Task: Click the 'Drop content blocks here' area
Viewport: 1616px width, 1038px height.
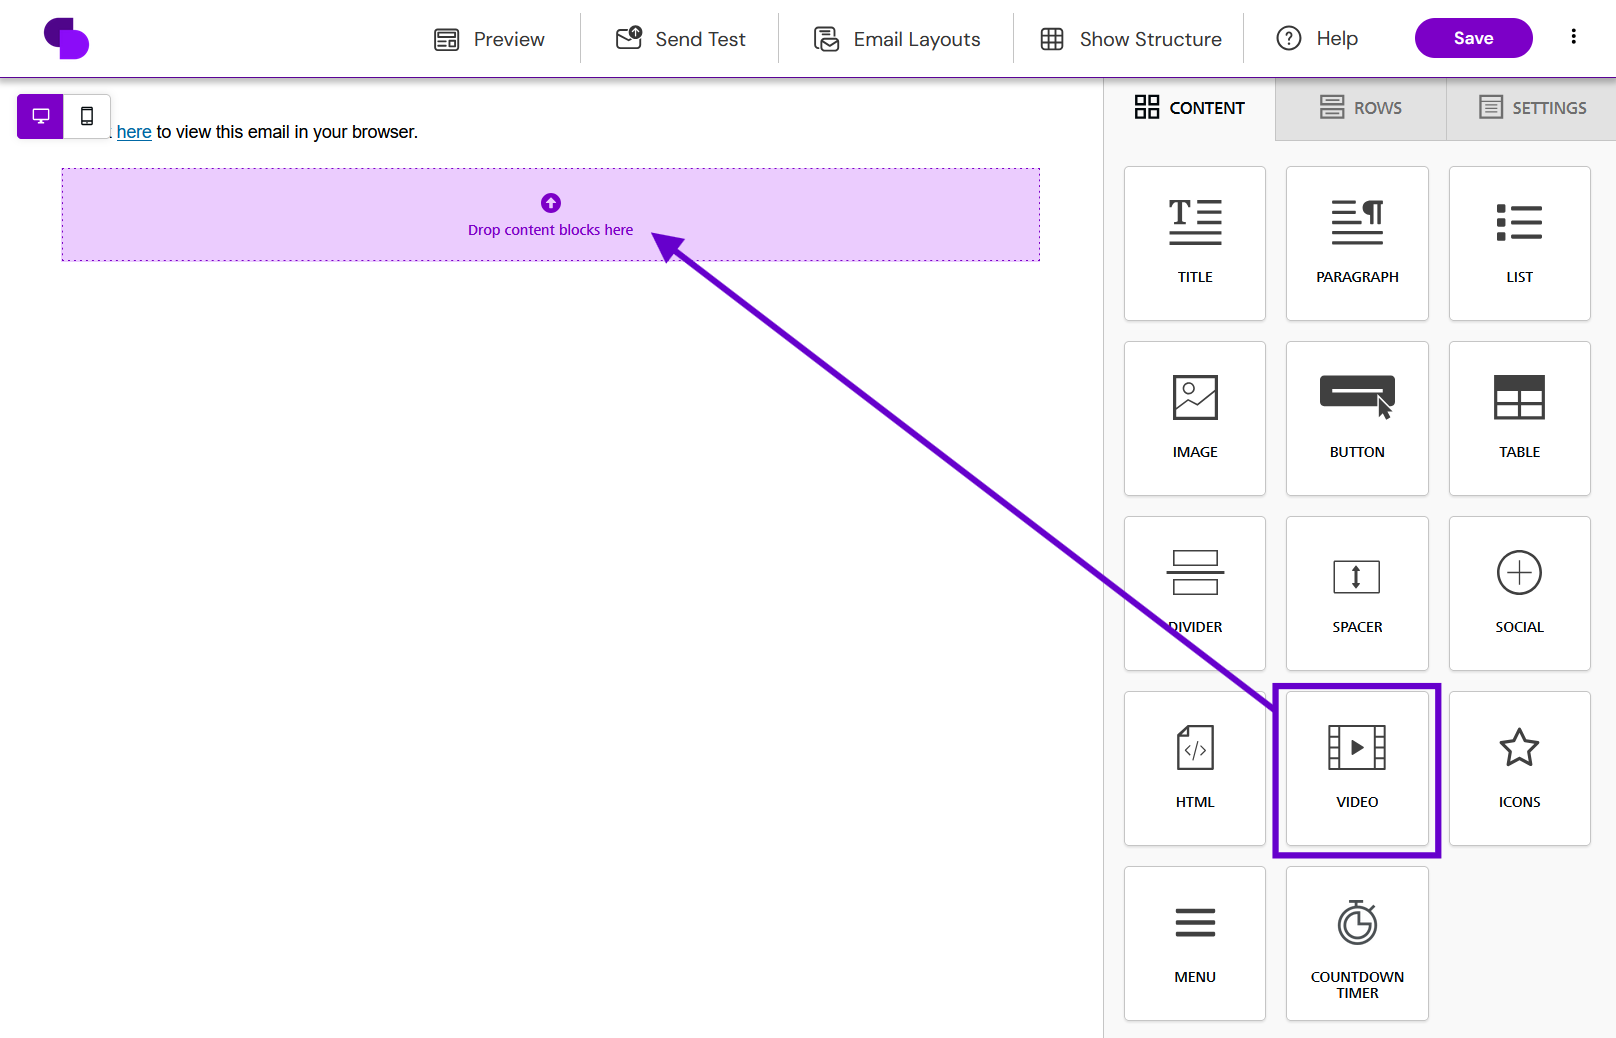Action: click(x=550, y=215)
